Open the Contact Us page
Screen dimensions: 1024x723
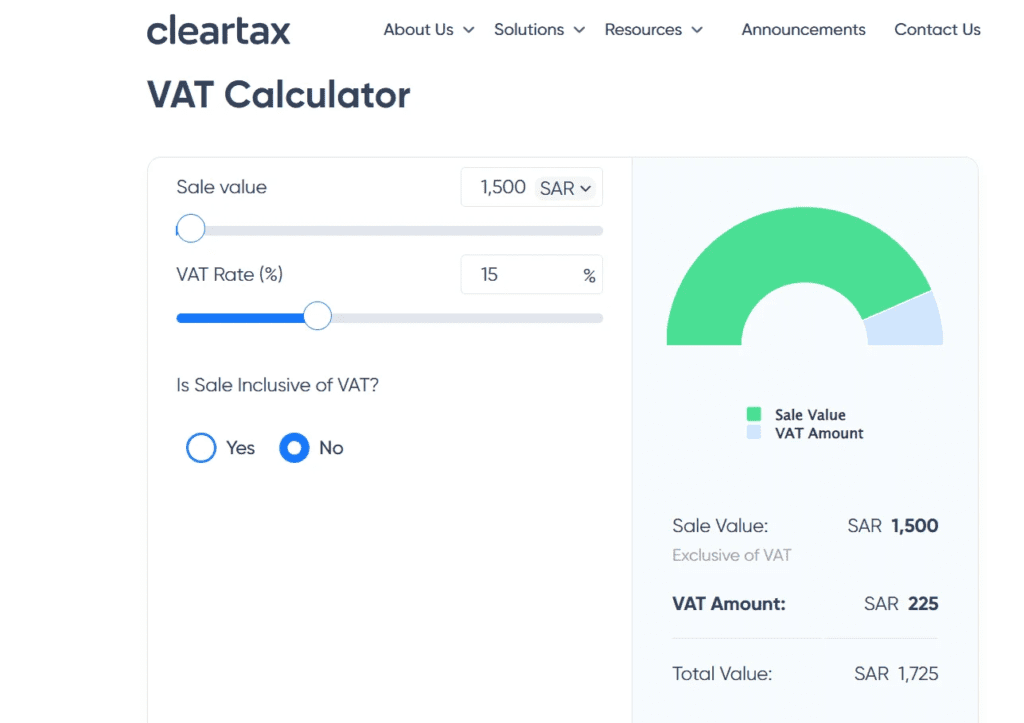click(937, 30)
